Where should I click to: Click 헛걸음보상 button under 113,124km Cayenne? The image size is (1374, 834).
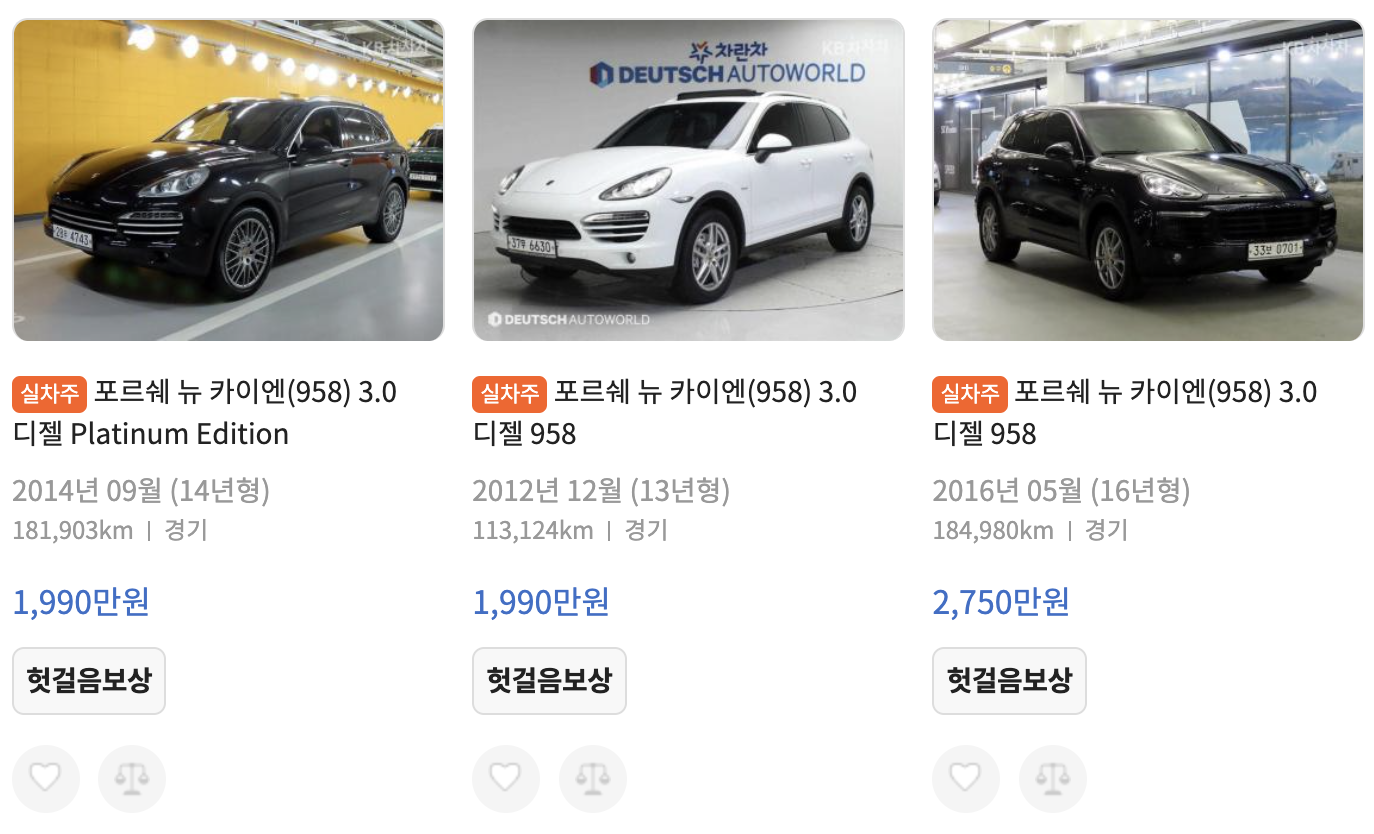(x=549, y=681)
